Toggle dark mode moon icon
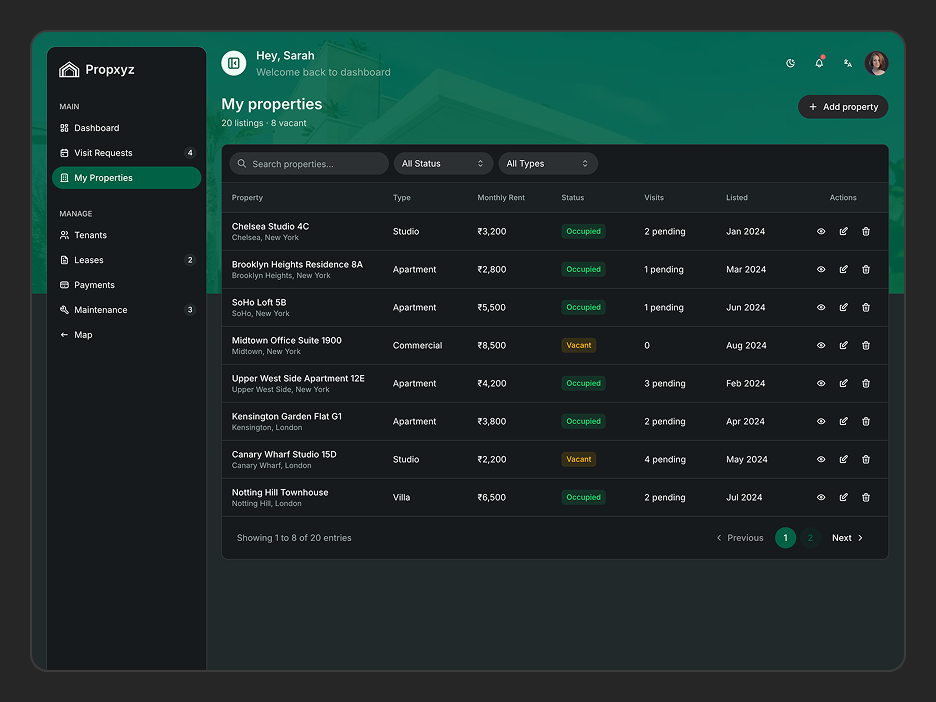 tap(790, 63)
